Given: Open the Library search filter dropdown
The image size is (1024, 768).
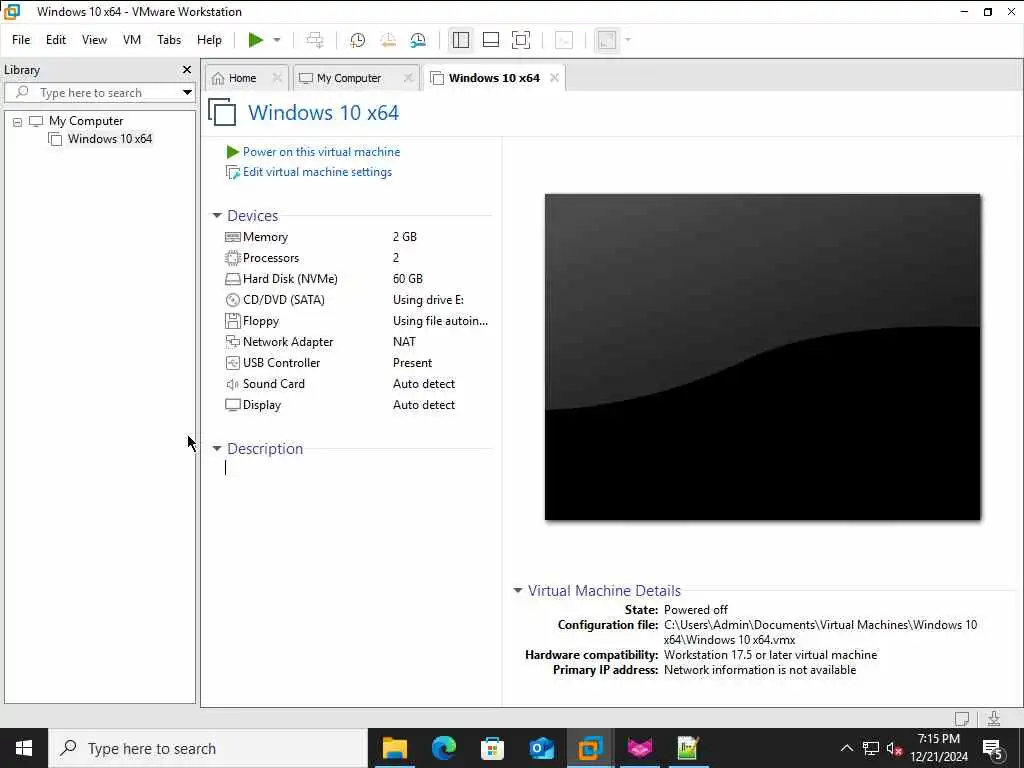Looking at the screenshot, I should pyautogui.click(x=187, y=93).
